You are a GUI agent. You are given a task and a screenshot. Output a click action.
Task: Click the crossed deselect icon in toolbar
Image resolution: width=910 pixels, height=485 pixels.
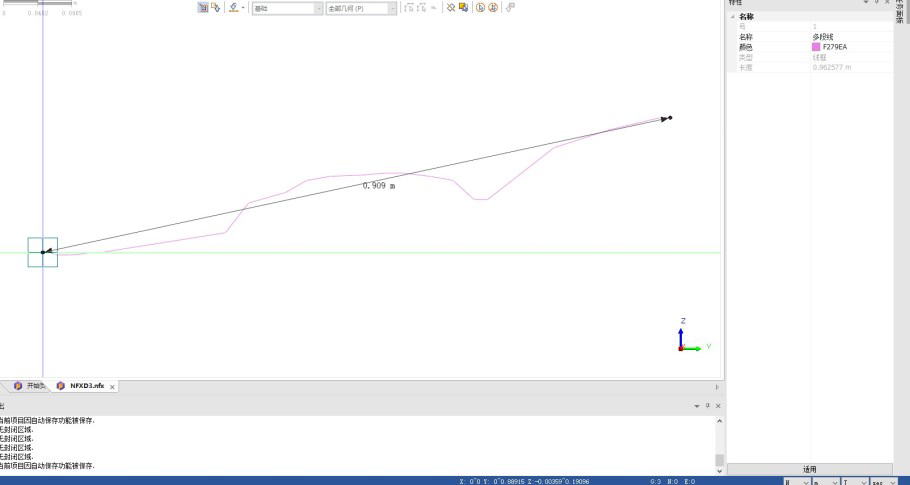[x=451, y=7]
